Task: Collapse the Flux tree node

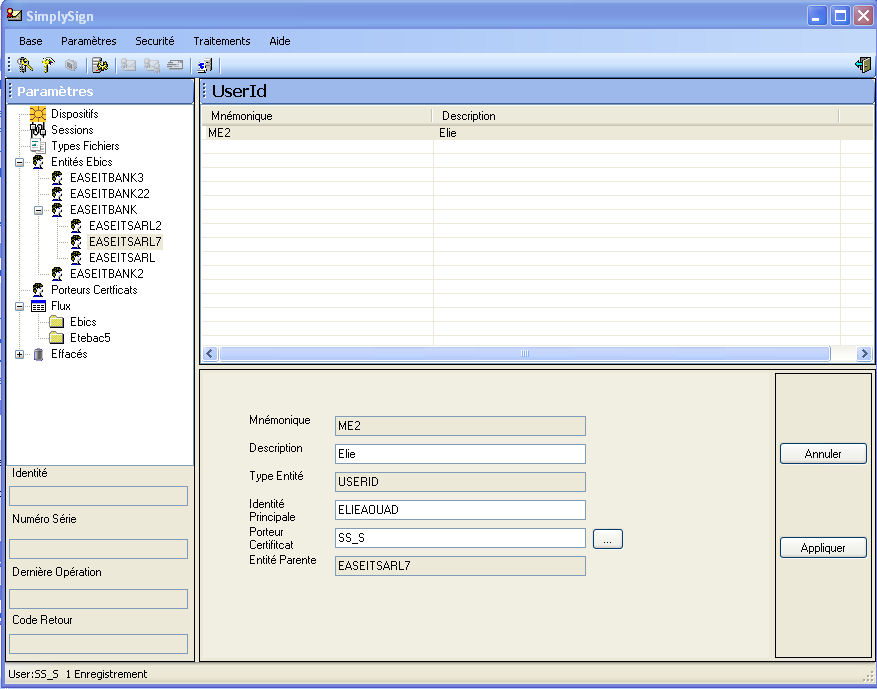Action: tap(20, 306)
